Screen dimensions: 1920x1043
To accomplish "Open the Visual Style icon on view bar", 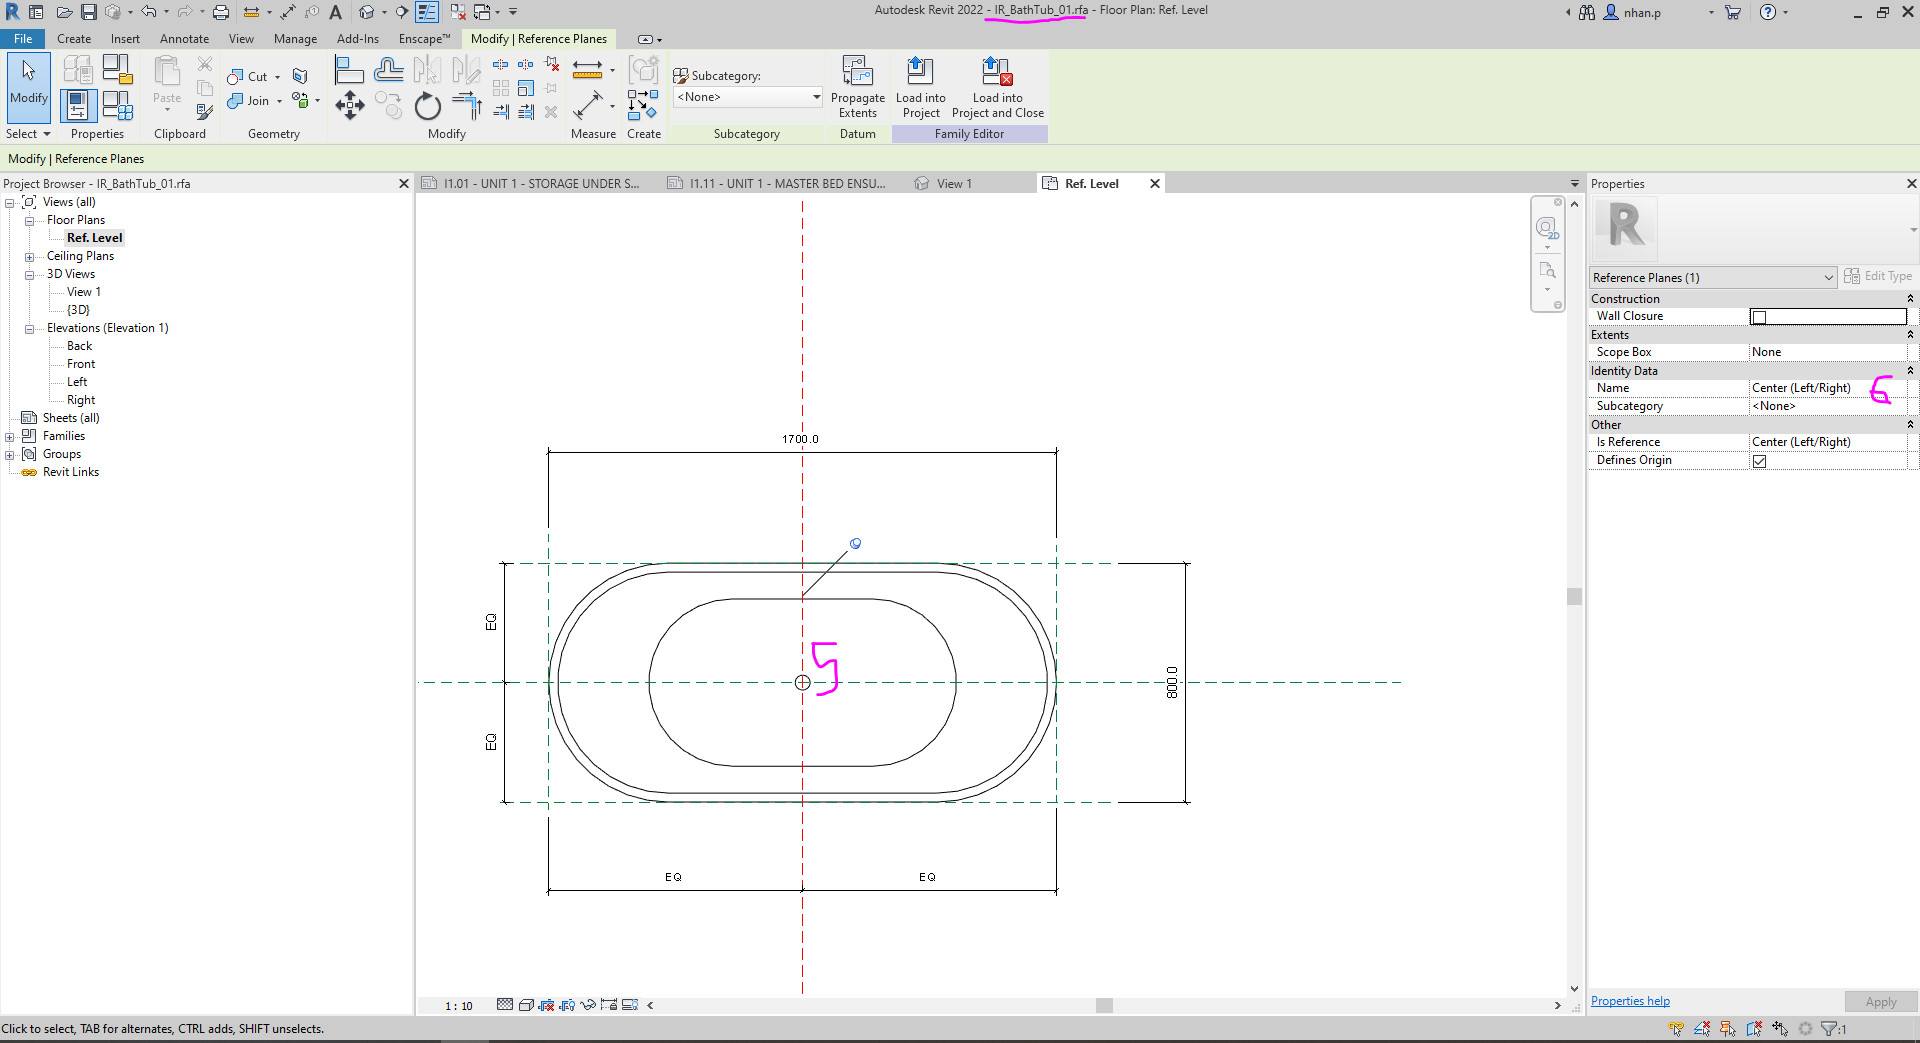I will [x=526, y=1005].
